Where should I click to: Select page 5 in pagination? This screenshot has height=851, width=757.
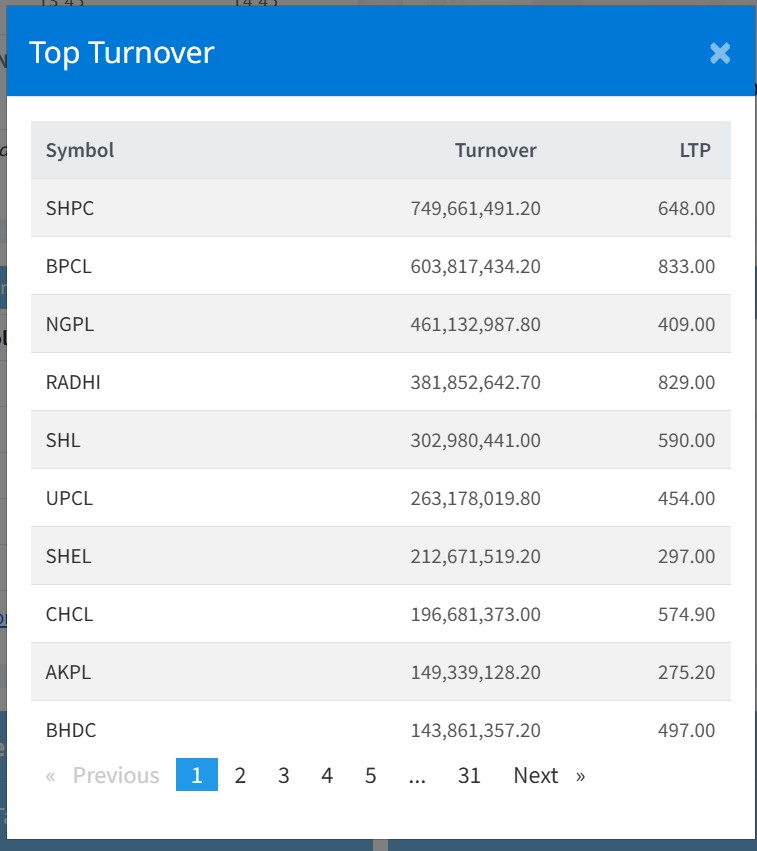(x=371, y=775)
